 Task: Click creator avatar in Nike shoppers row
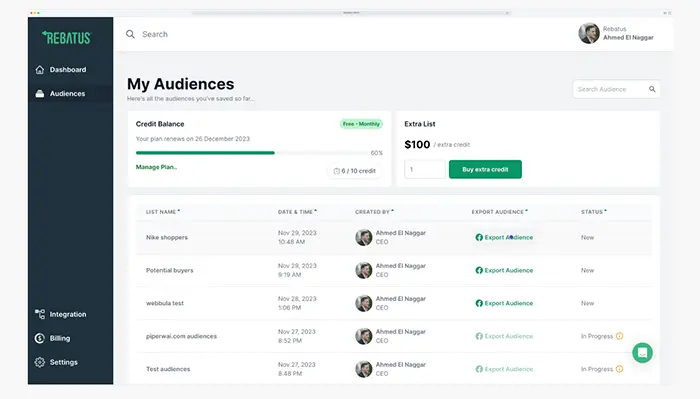pyautogui.click(x=364, y=237)
